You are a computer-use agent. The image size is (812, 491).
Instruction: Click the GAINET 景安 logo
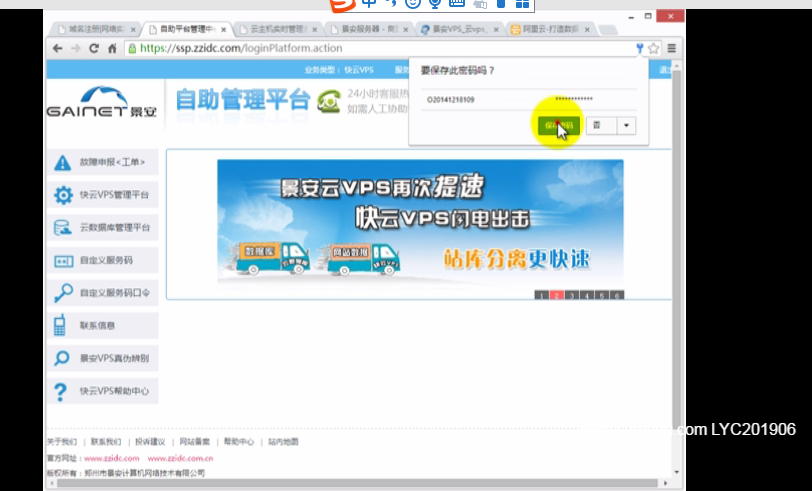coord(102,102)
